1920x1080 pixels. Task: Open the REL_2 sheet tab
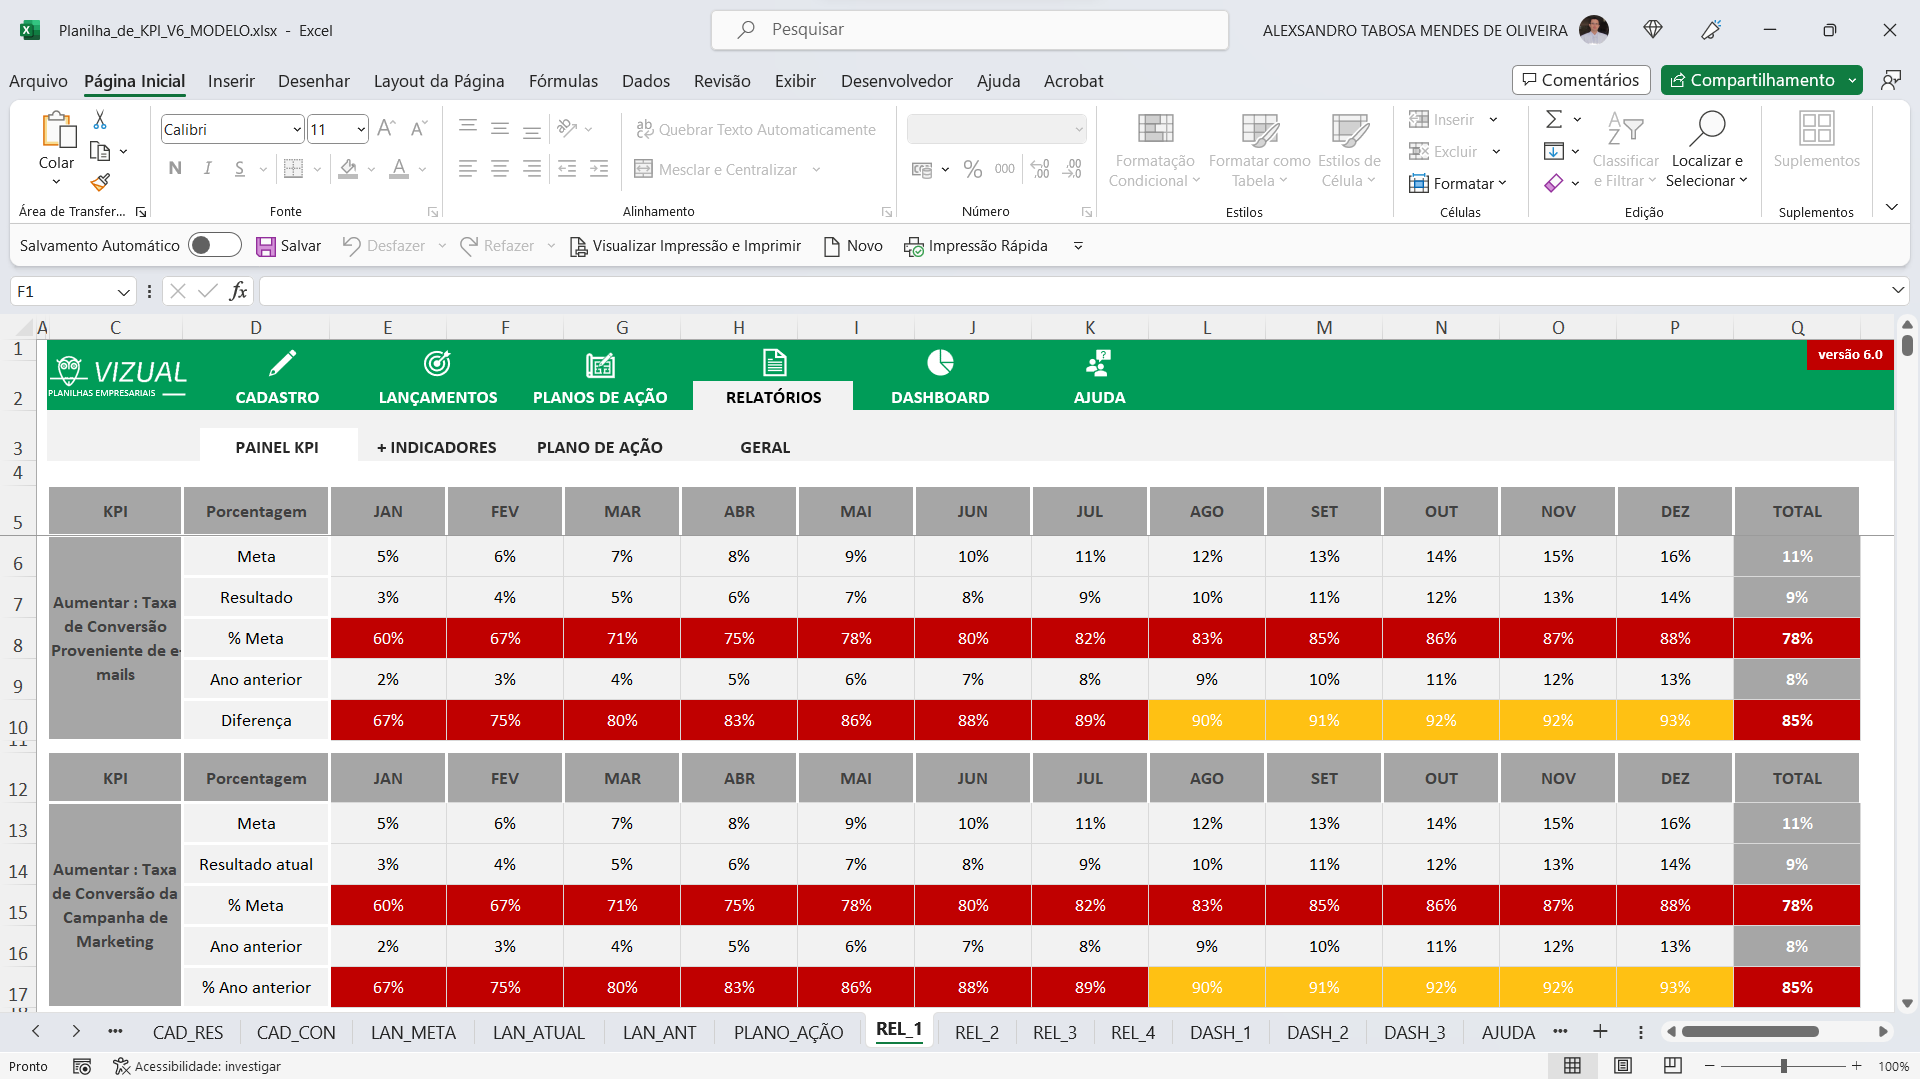977,1032
